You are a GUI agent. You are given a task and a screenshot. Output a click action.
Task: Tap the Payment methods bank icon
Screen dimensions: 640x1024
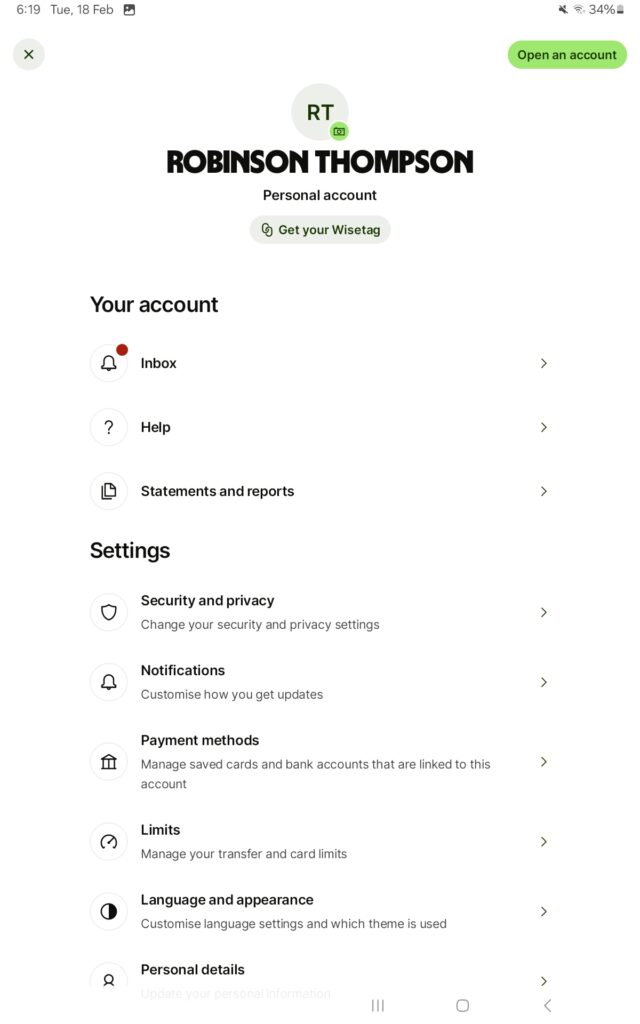pos(109,762)
